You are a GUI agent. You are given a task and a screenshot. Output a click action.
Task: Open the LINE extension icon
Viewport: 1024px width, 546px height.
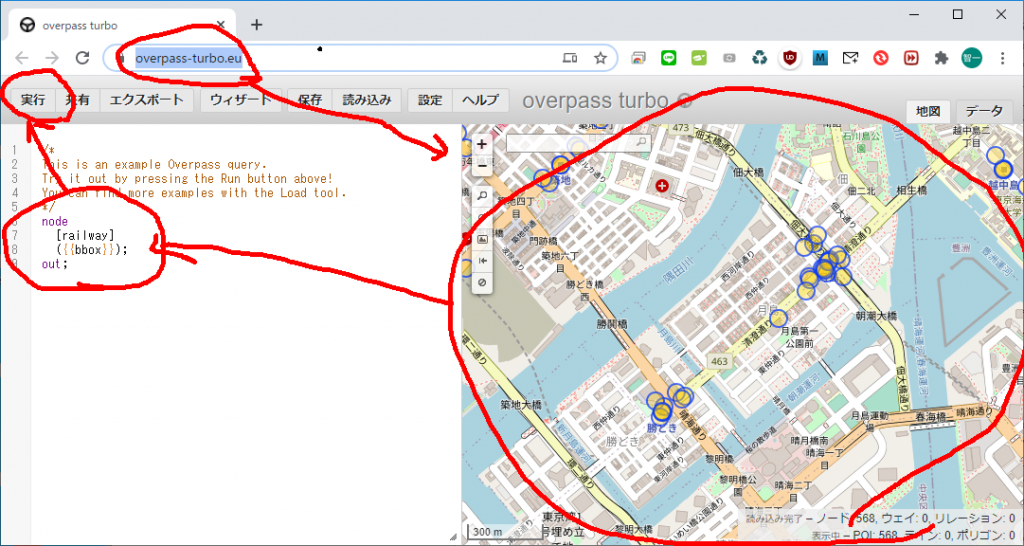click(669, 58)
